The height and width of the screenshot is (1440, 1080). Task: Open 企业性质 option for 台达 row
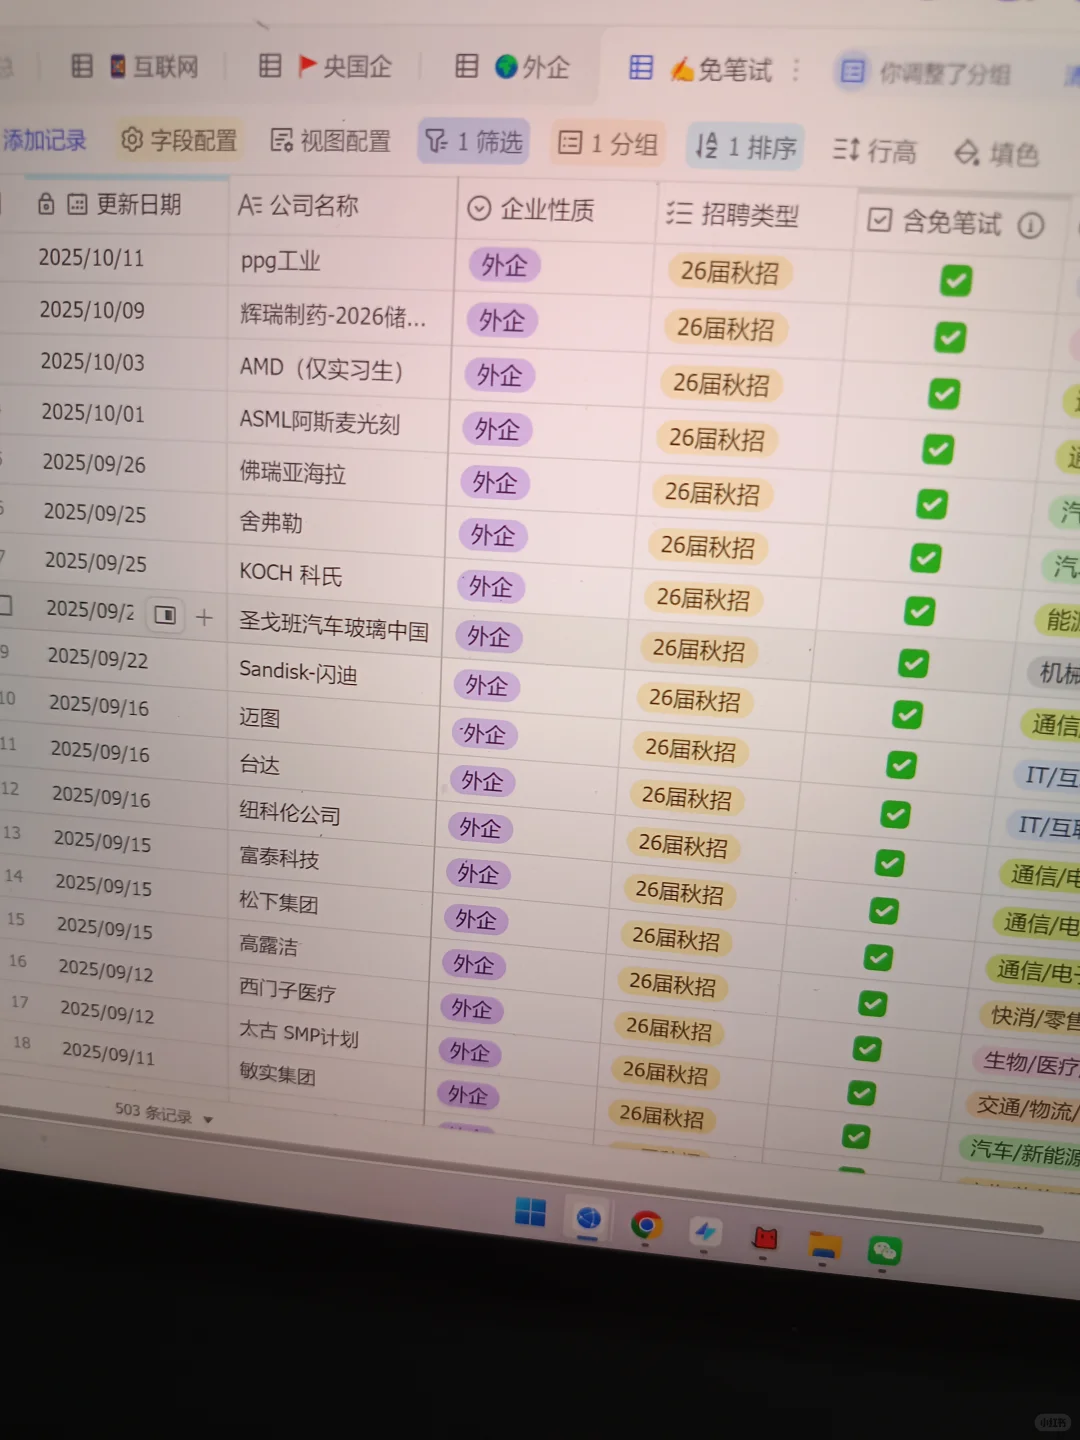tap(482, 781)
